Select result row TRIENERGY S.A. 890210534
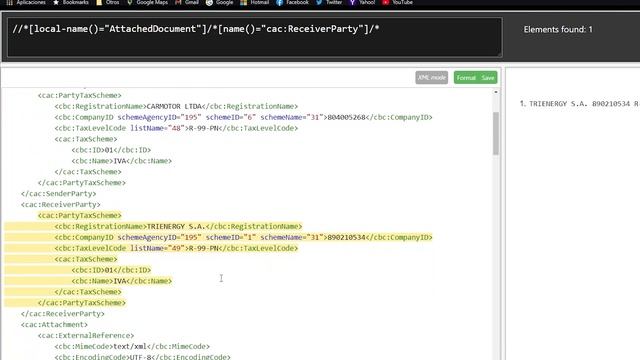The width and height of the screenshot is (640, 360). point(580,104)
